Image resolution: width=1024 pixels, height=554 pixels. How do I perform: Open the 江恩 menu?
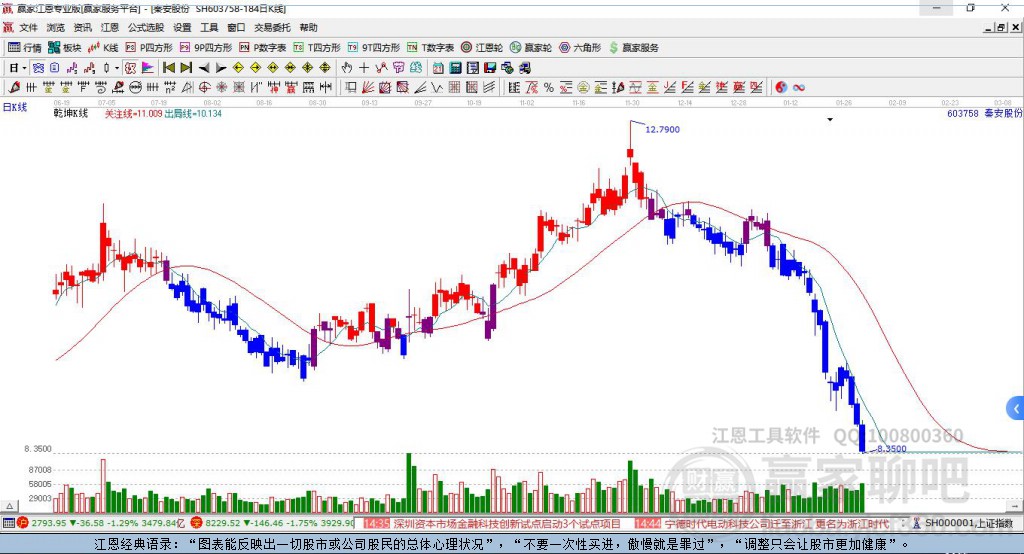[110, 27]
